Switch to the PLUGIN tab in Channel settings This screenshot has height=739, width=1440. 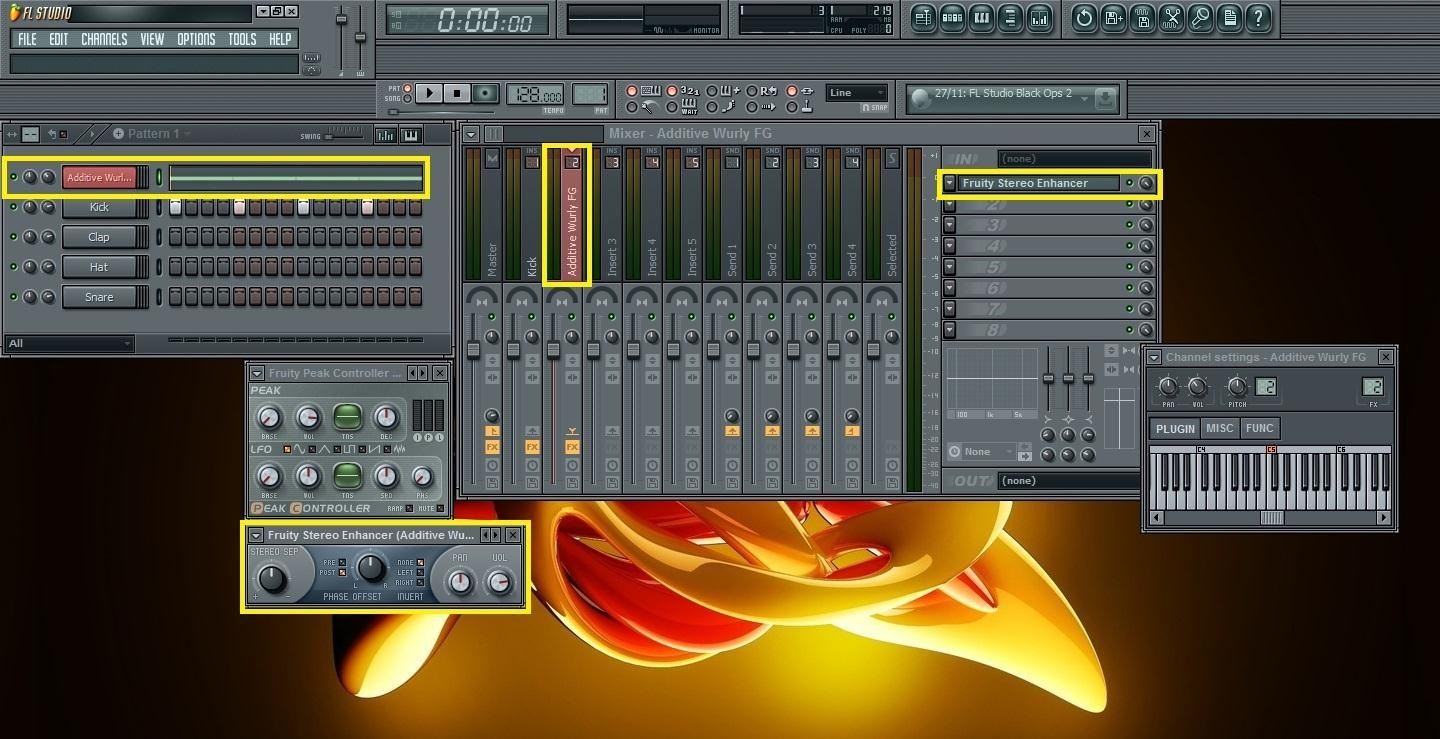[x=1175, y=428]
